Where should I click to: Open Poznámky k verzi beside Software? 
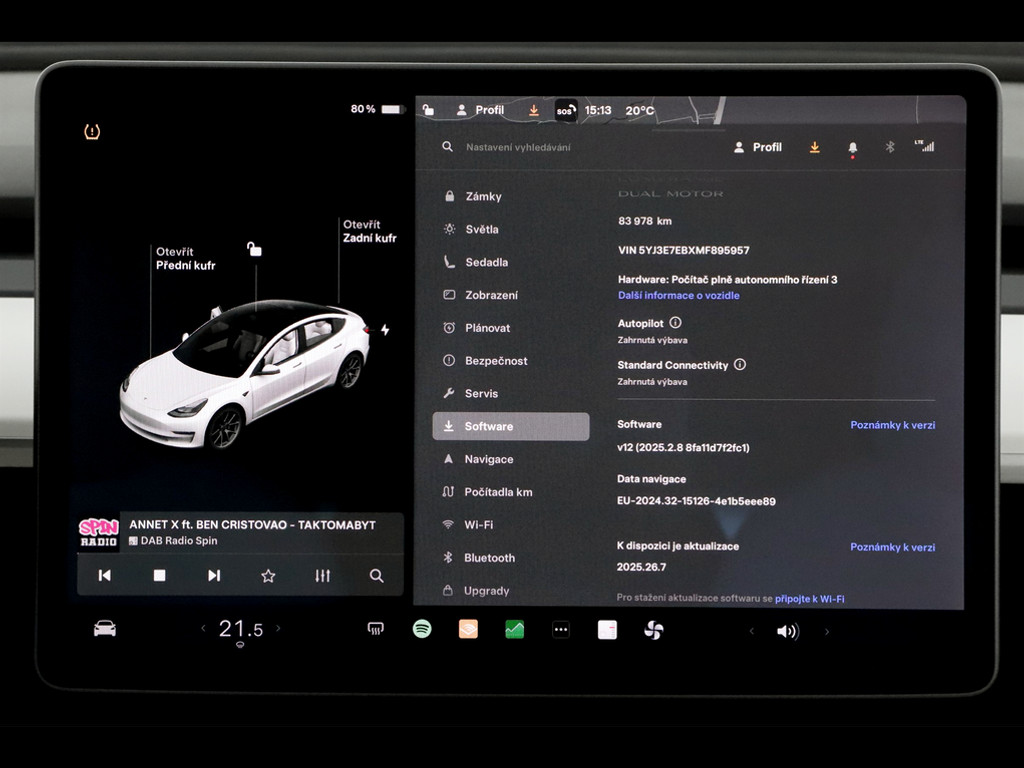coord(892,424)
